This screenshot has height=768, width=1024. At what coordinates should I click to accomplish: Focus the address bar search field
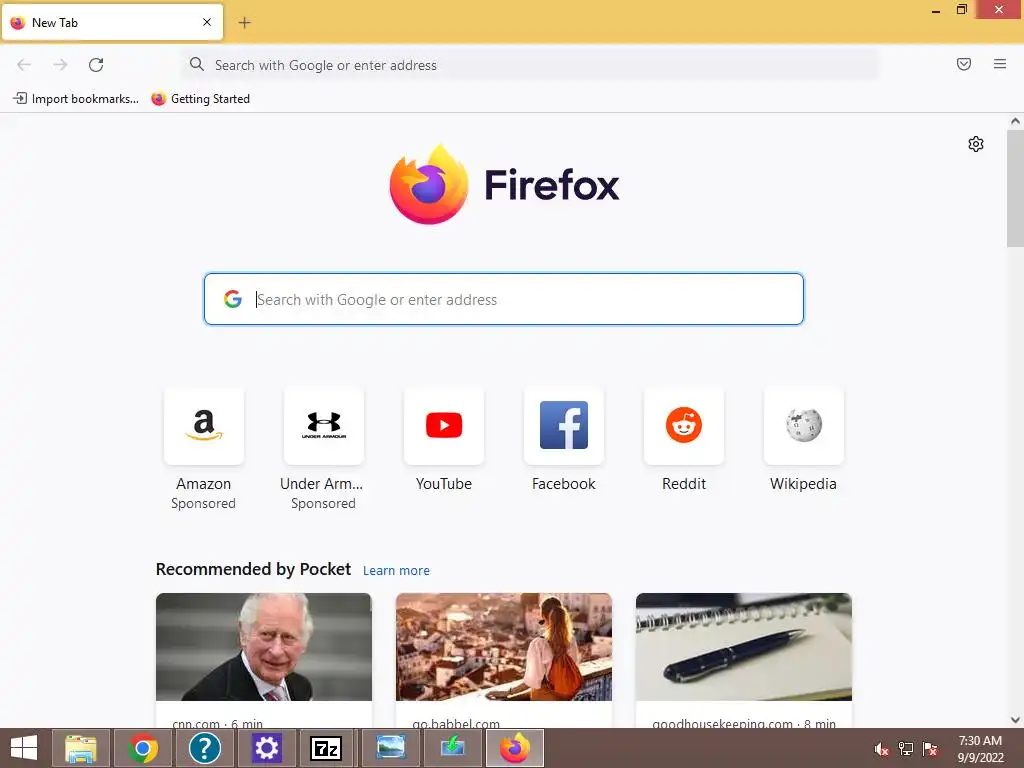coord(529,65)
